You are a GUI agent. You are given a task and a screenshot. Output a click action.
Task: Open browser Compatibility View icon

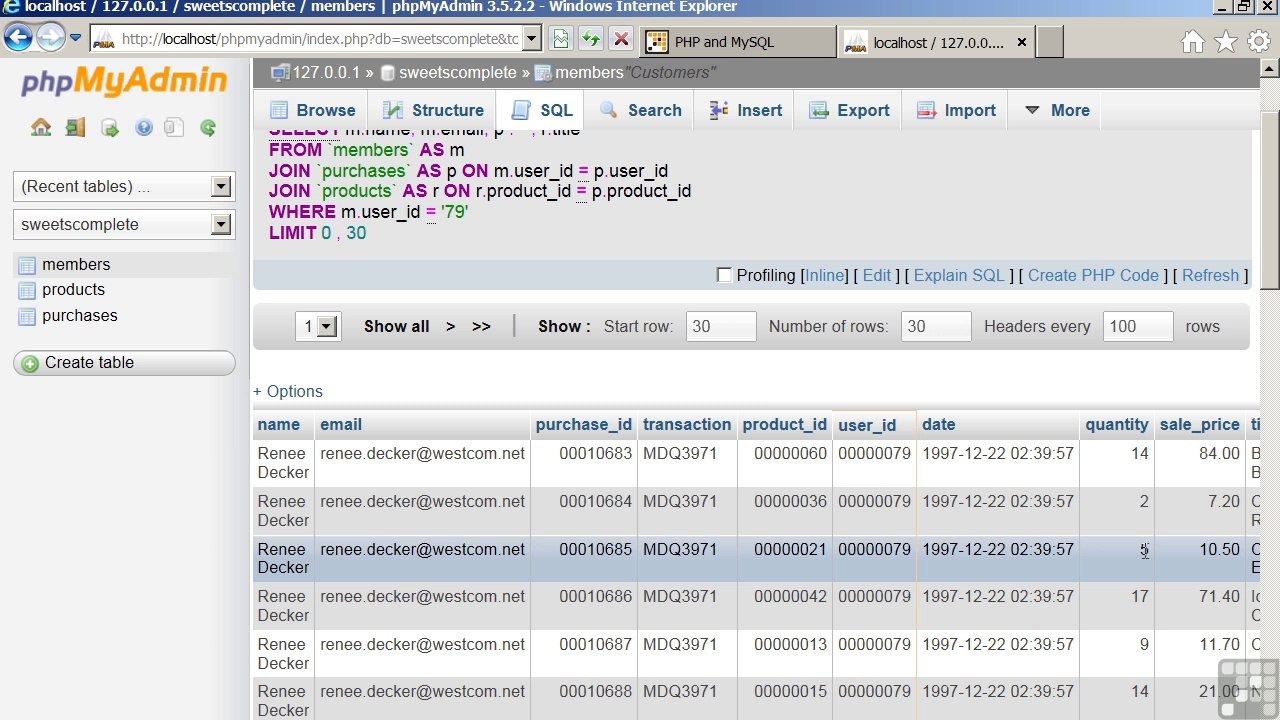click(561, 40)
